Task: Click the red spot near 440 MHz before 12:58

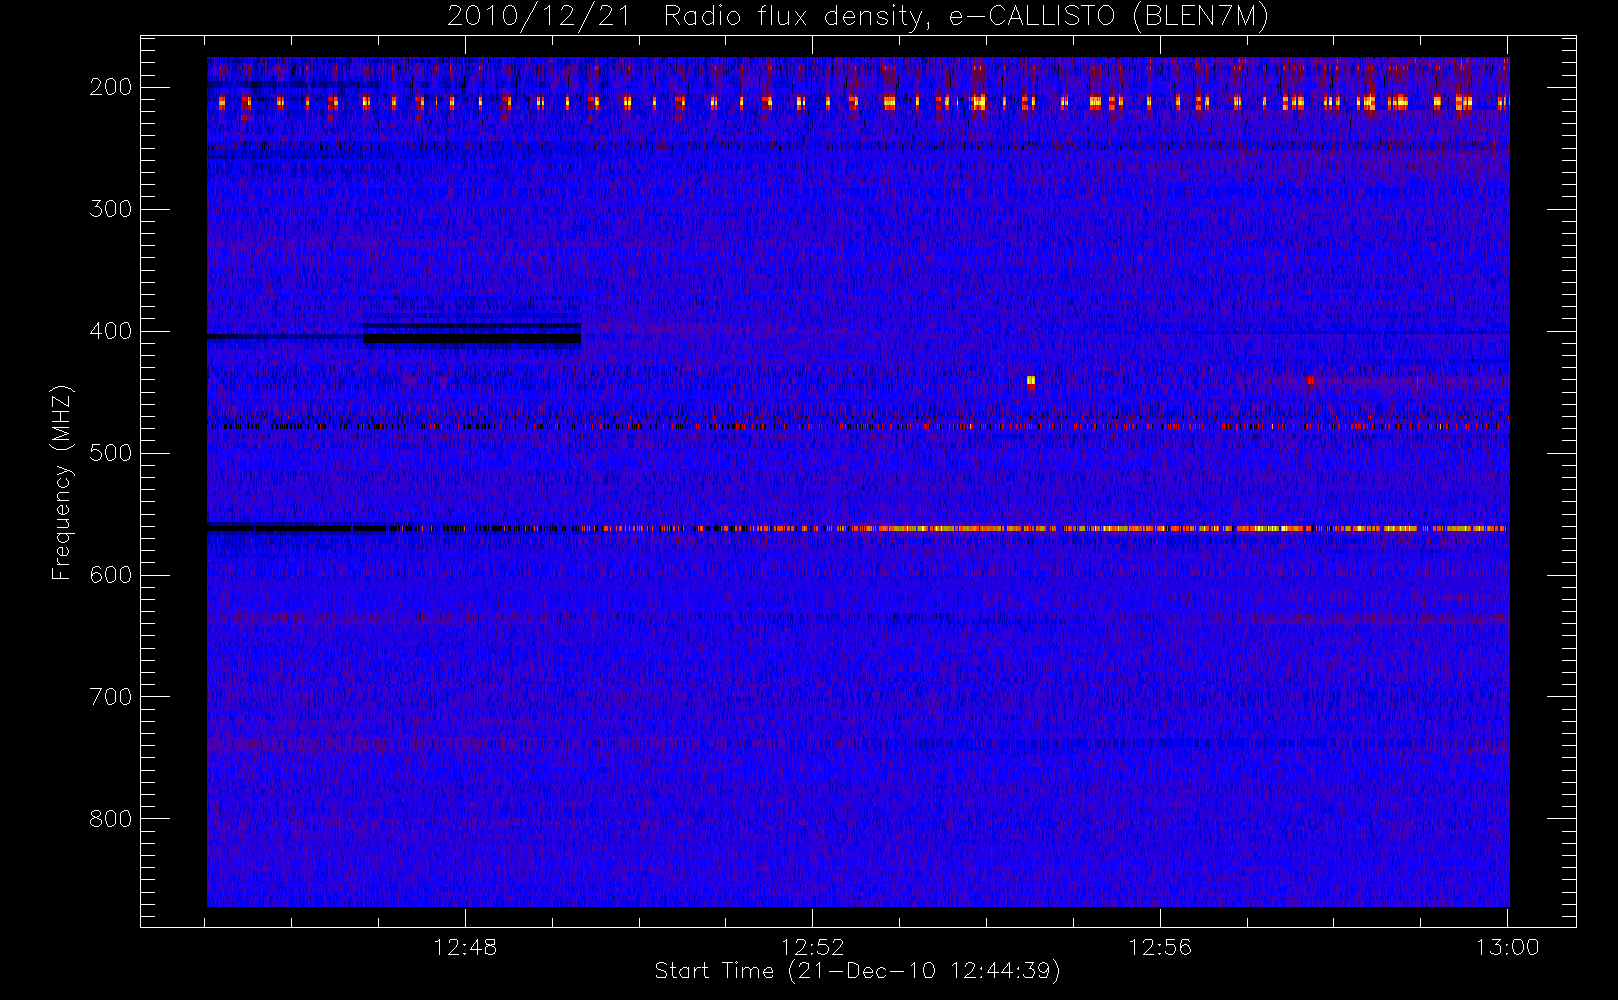Action: [1310, 380]
